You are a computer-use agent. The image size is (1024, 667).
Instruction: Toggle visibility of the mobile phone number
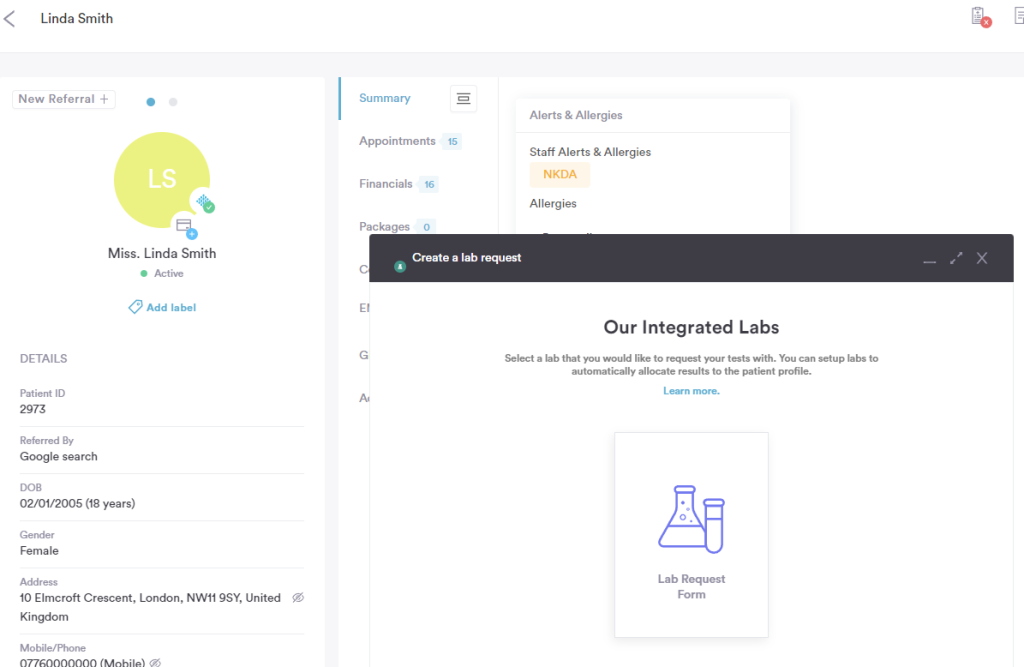pyautogui.click(x=155, y=662)
